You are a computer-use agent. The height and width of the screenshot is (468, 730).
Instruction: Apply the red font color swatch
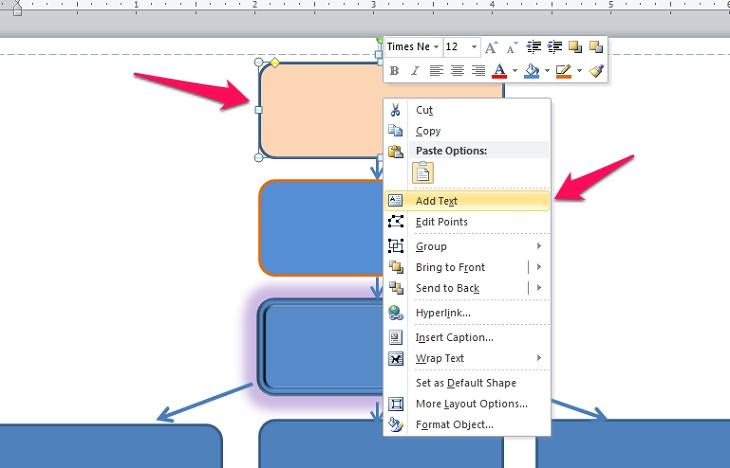(x=500, y=71)
